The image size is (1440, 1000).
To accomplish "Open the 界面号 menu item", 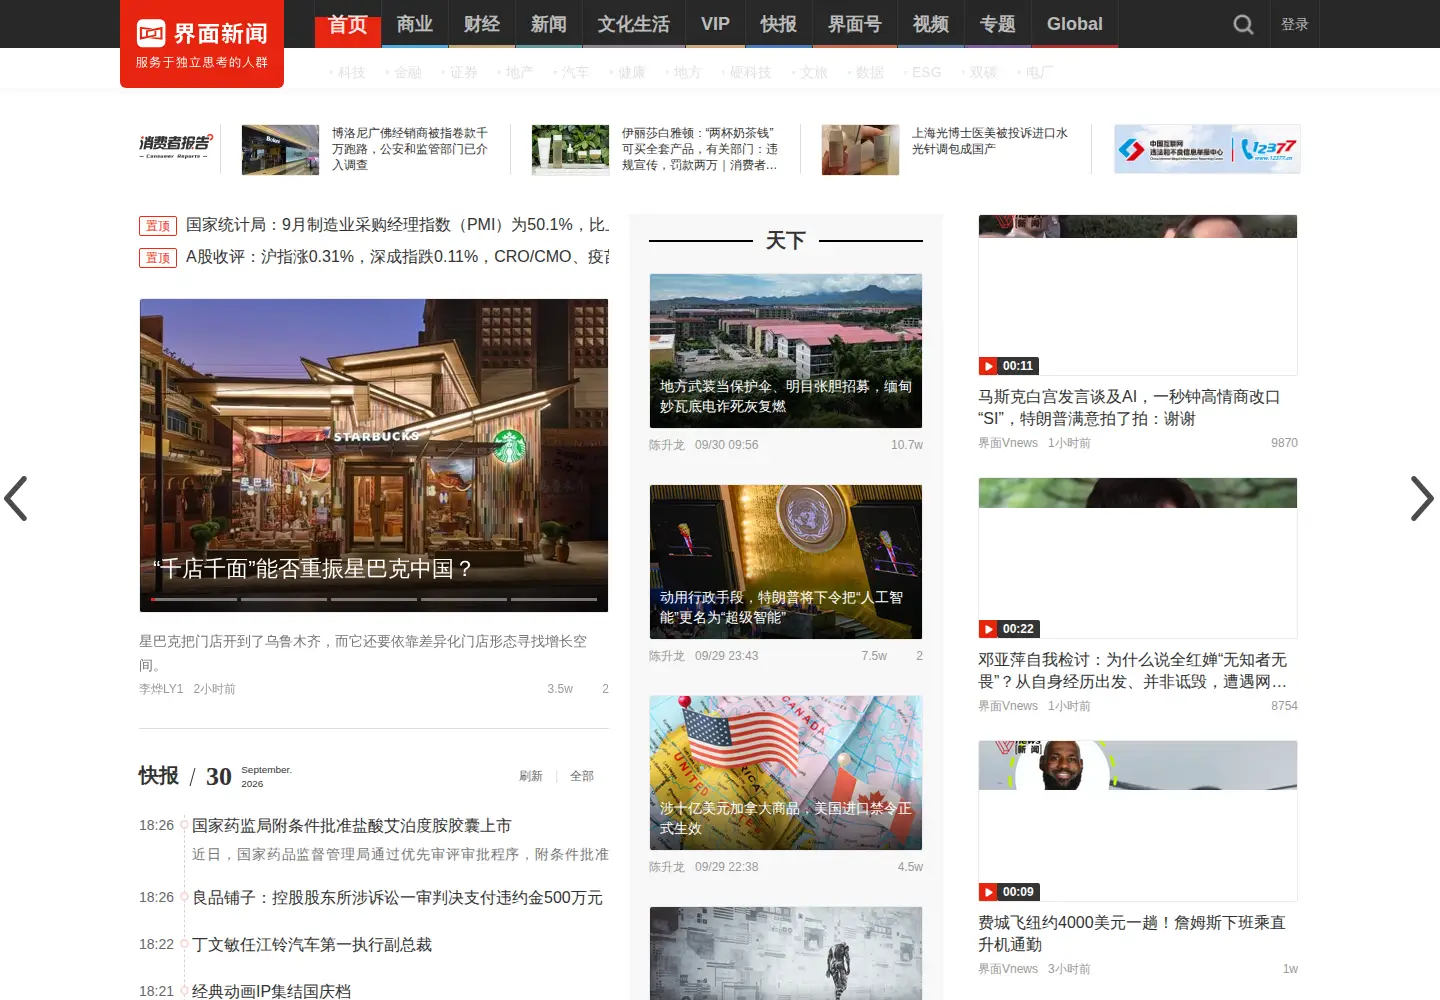I will pos(855,24).
